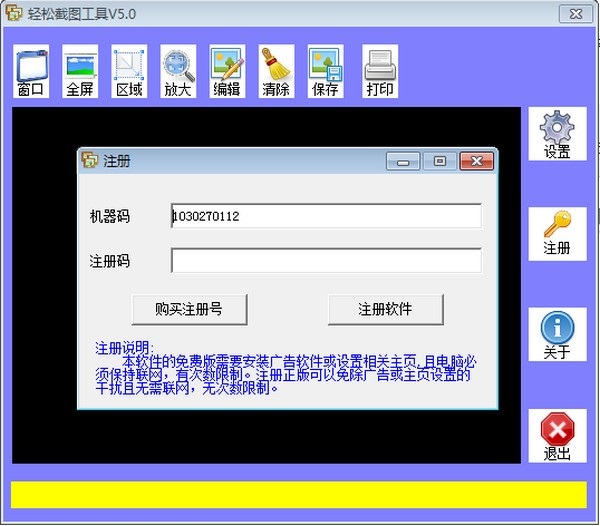The width and height of the screenshot is (600, 526).
Task: Click the 机器码 label
Action: [x=110, y=216]
